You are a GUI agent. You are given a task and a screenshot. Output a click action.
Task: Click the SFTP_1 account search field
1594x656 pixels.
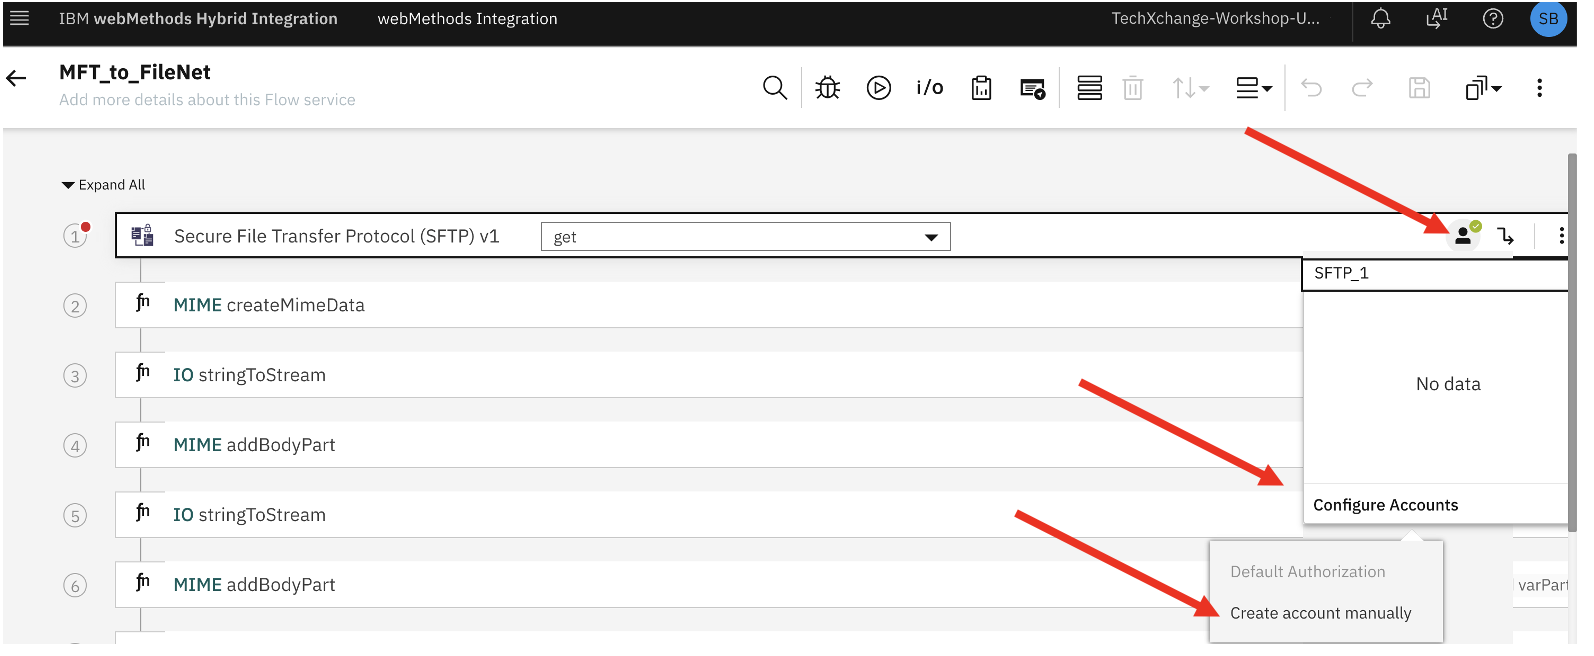point(1435,274)
